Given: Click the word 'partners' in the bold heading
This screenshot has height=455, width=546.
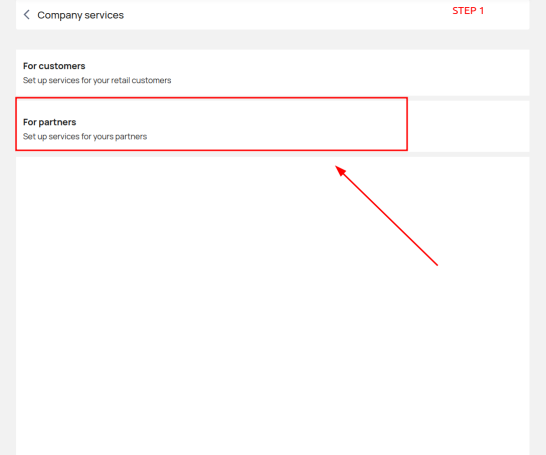Looking at the screenshot, I should point(57,122).
